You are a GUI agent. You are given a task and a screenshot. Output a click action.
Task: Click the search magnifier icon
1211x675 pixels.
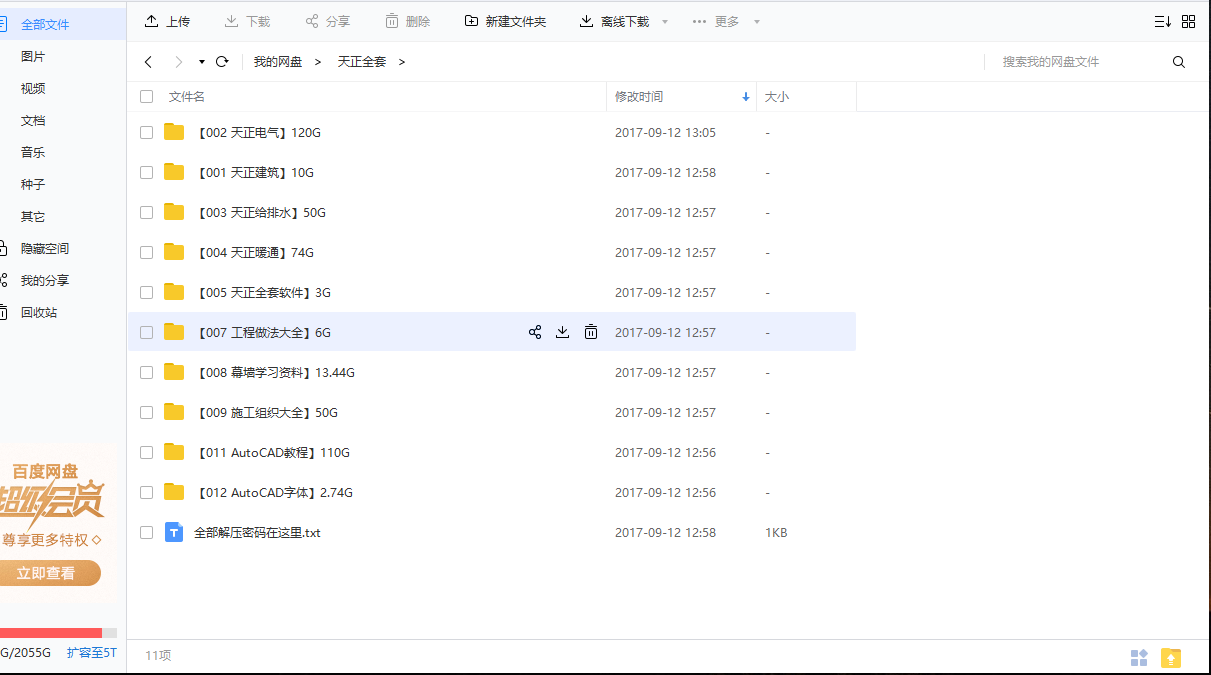(x=1179, y=62)
